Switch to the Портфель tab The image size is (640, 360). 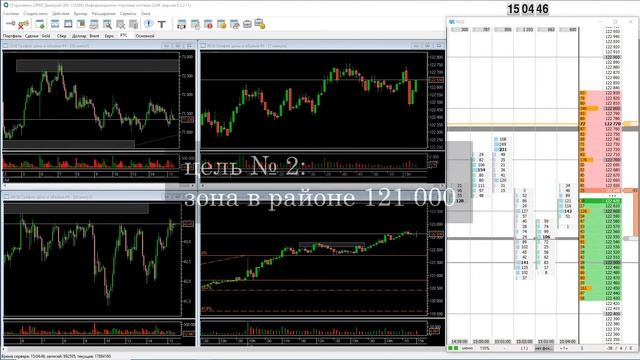[12, 36]
